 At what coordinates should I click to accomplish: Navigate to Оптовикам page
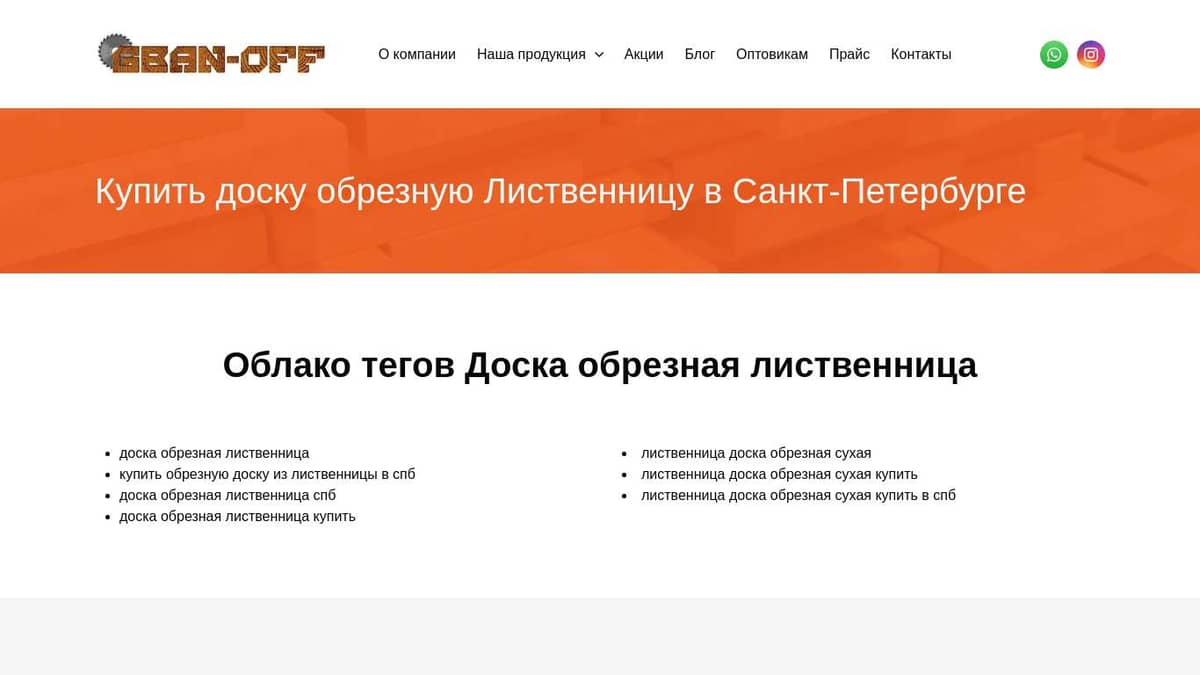[771, 54]
